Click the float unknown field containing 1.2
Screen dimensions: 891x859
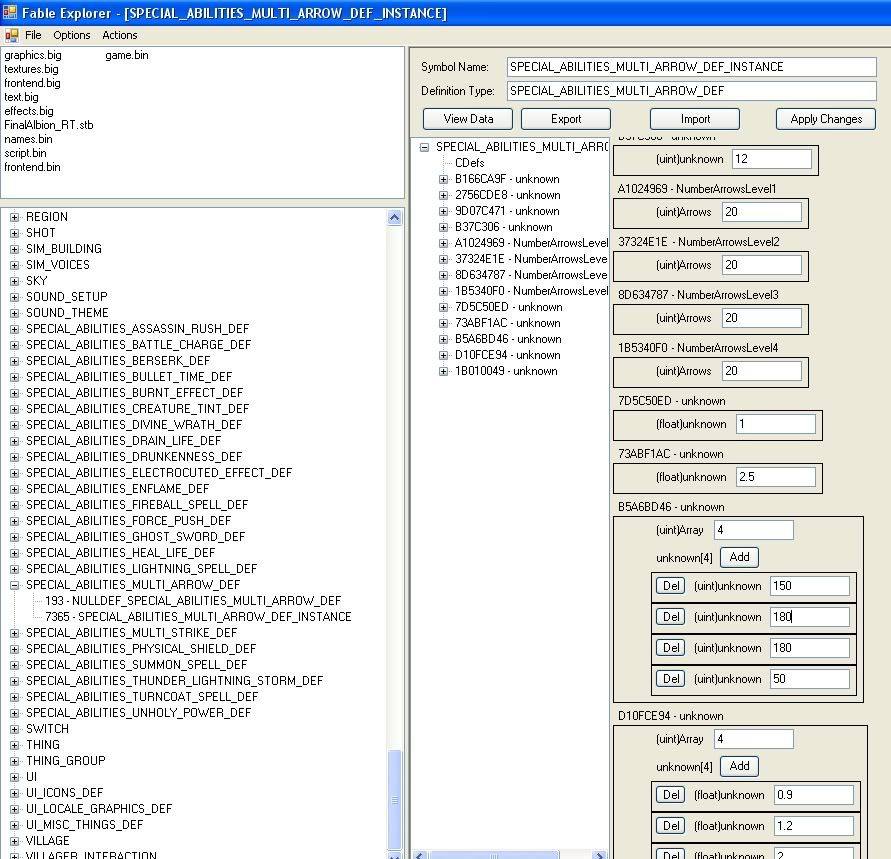tap(814, 825)
